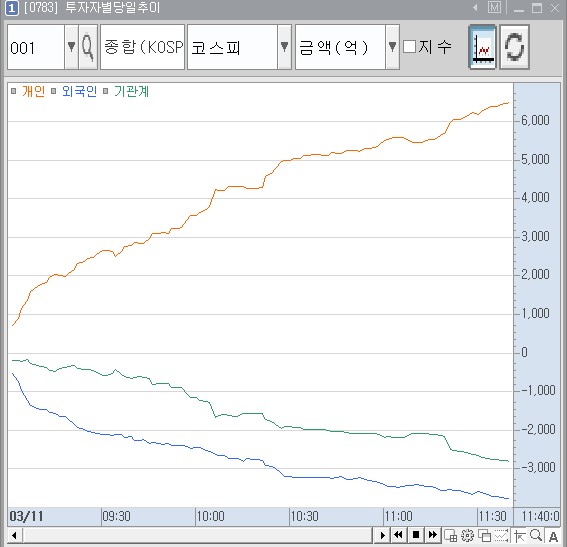This screenshot has width=567, height=547.
Task: Click the overlapping windows icon
Action: [x=484, y=535]
